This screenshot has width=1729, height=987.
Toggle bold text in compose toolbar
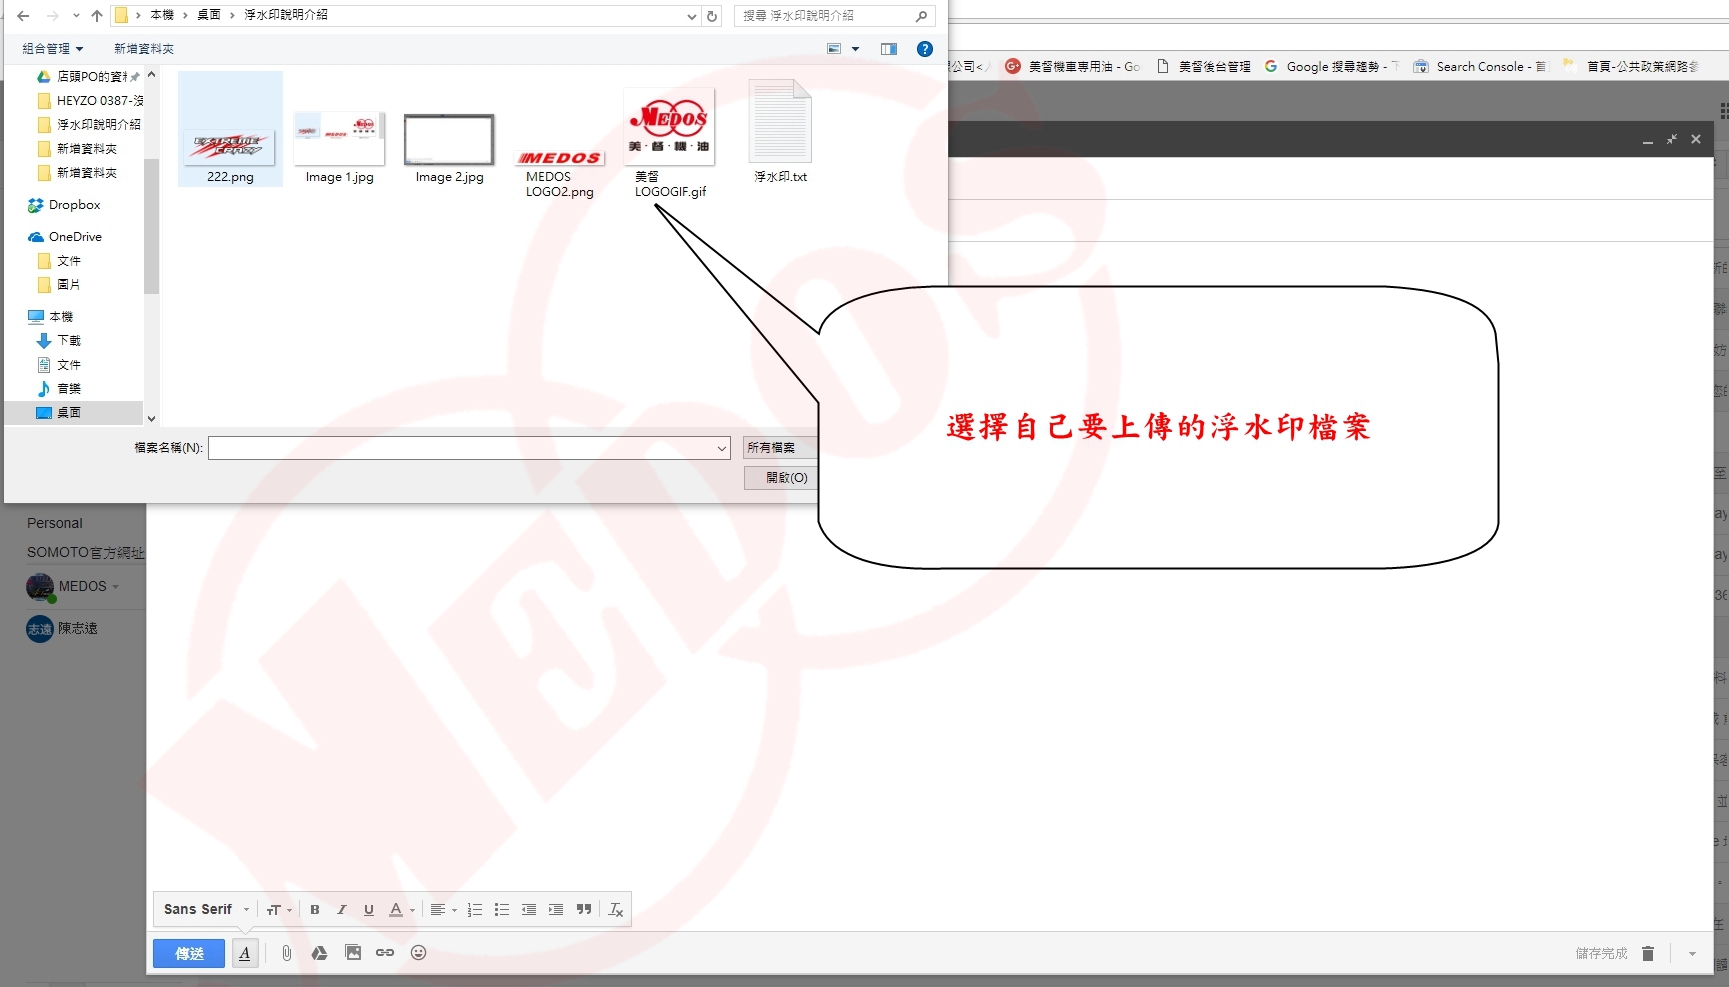pyautogui.click(x=314, y=909)
